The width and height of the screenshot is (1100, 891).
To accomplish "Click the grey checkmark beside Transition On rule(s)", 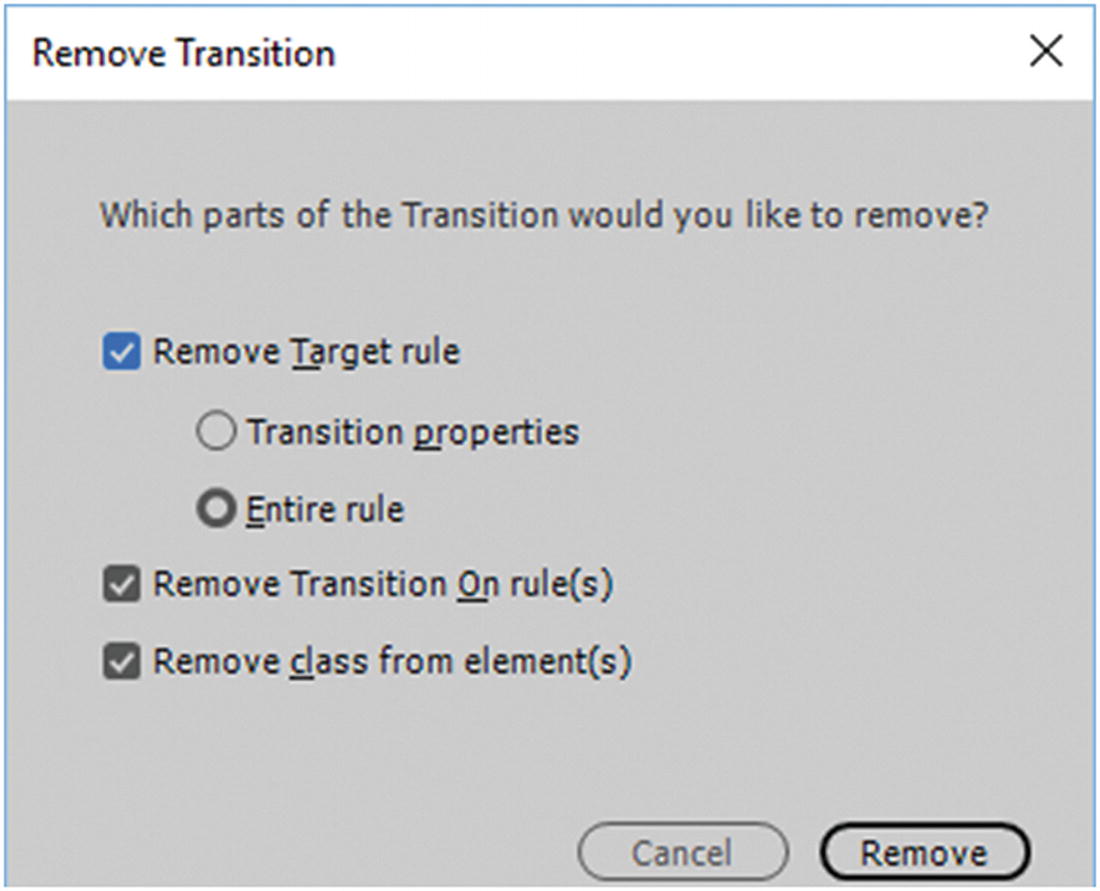I will 122,586.
